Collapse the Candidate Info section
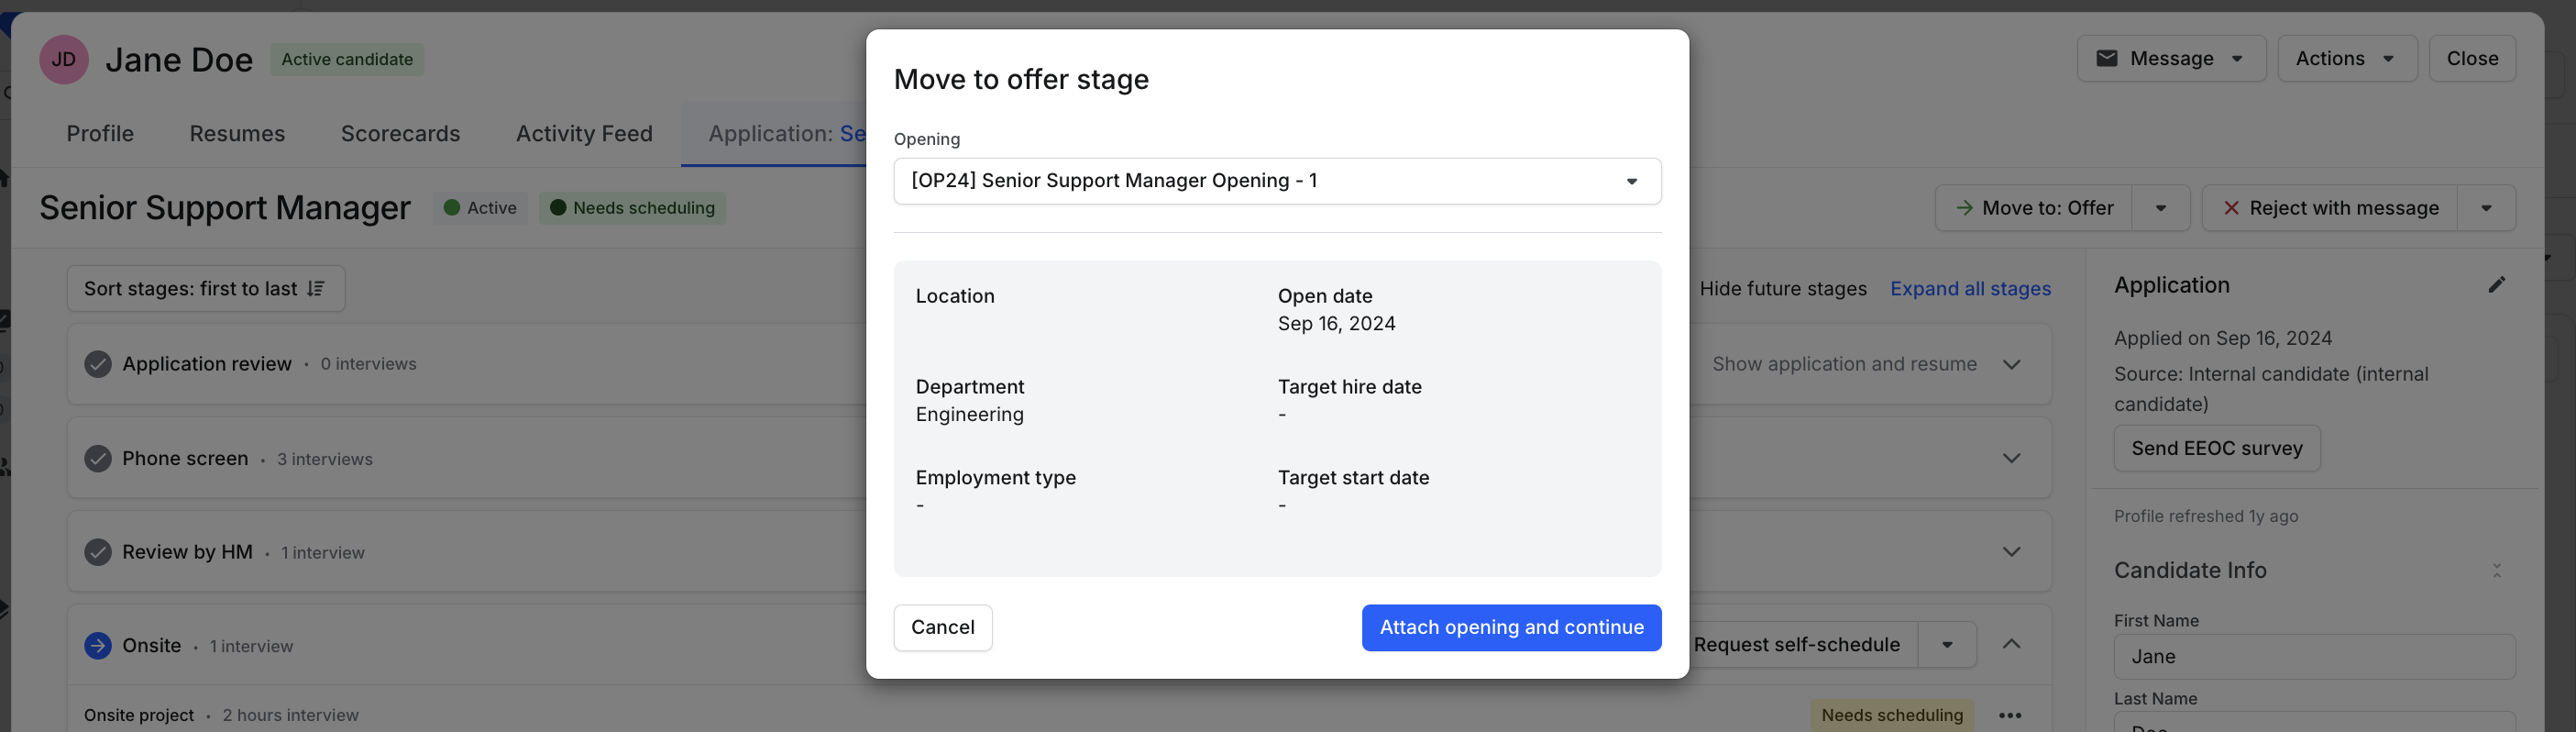The image size is (2576, 732). (x=2497, y=570)
